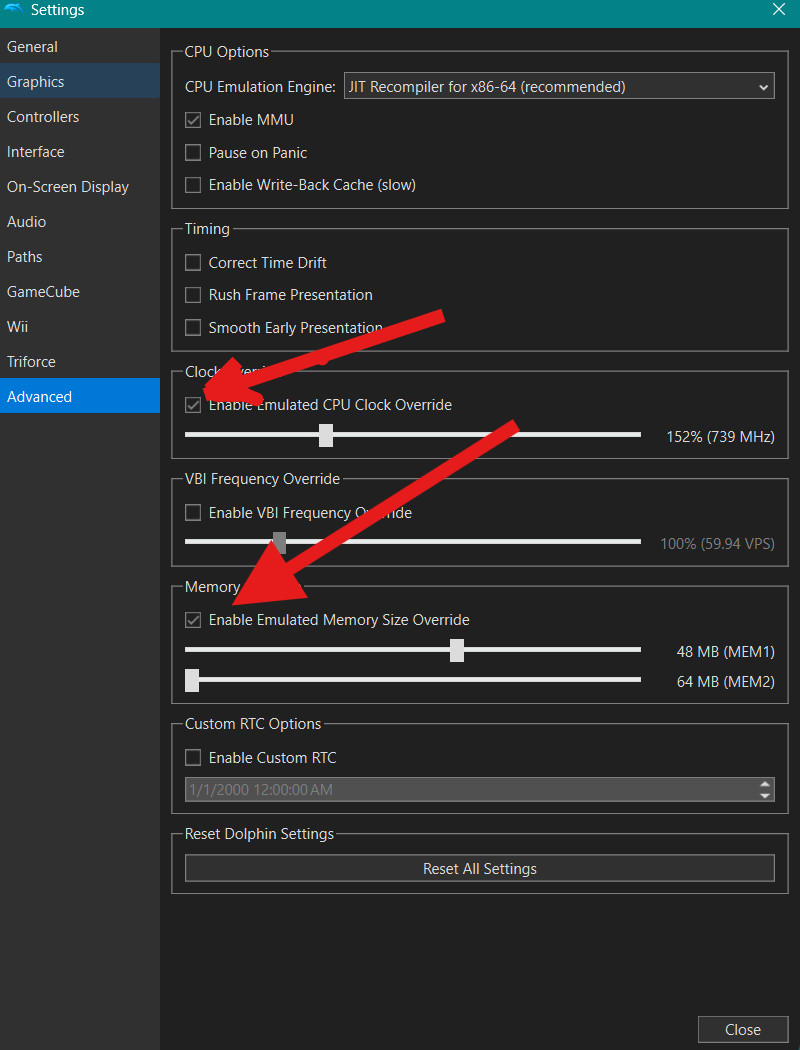
Task: Enable the Custom RTC checkbox
Action: 193,758
